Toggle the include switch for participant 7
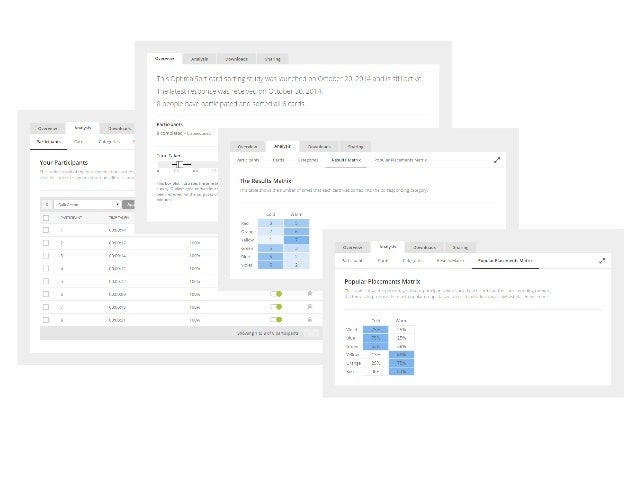The image size is (638, 479). [276, 307]
